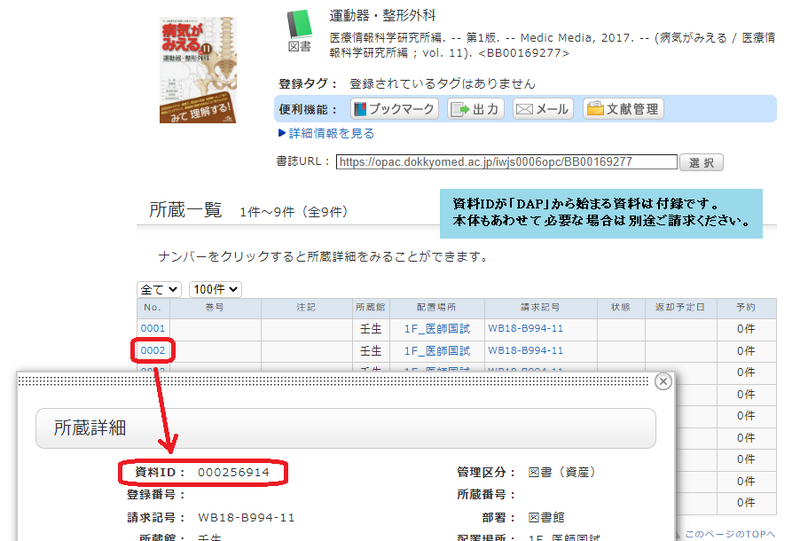Click the 配置場所 column header
Image resolution: width=800 pixels, height=541 pixels.
pos(436,307)
